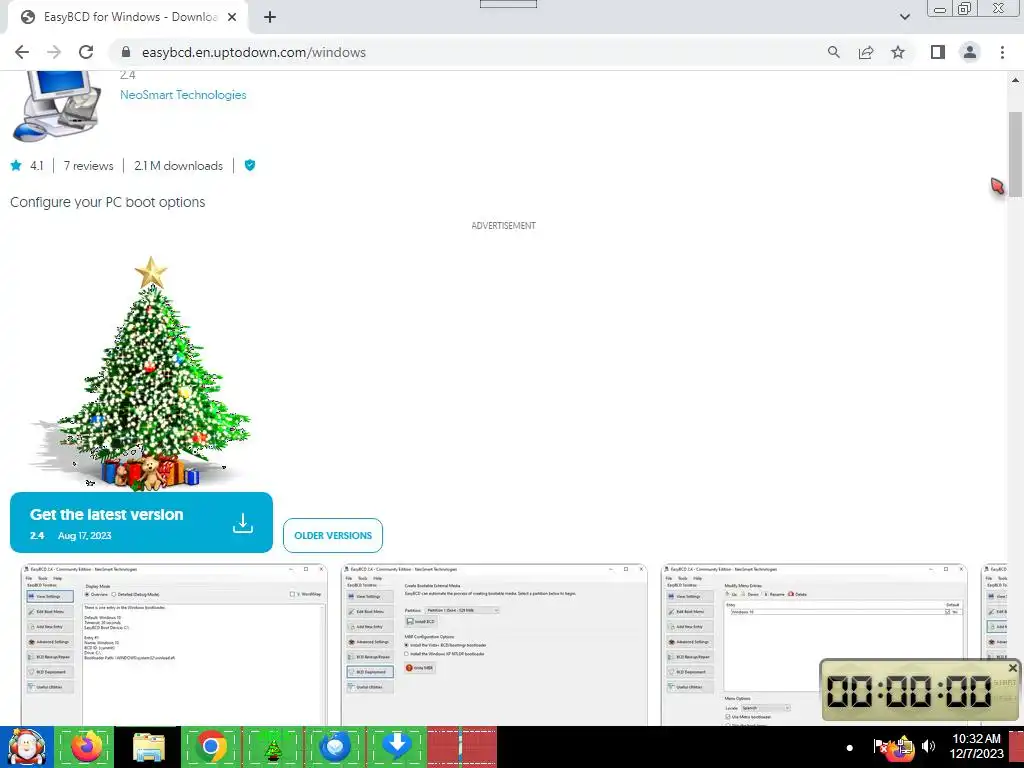Screen dimensions: 1024x768
Task: Toggle Chrome side panel
Action: [938, 52]
